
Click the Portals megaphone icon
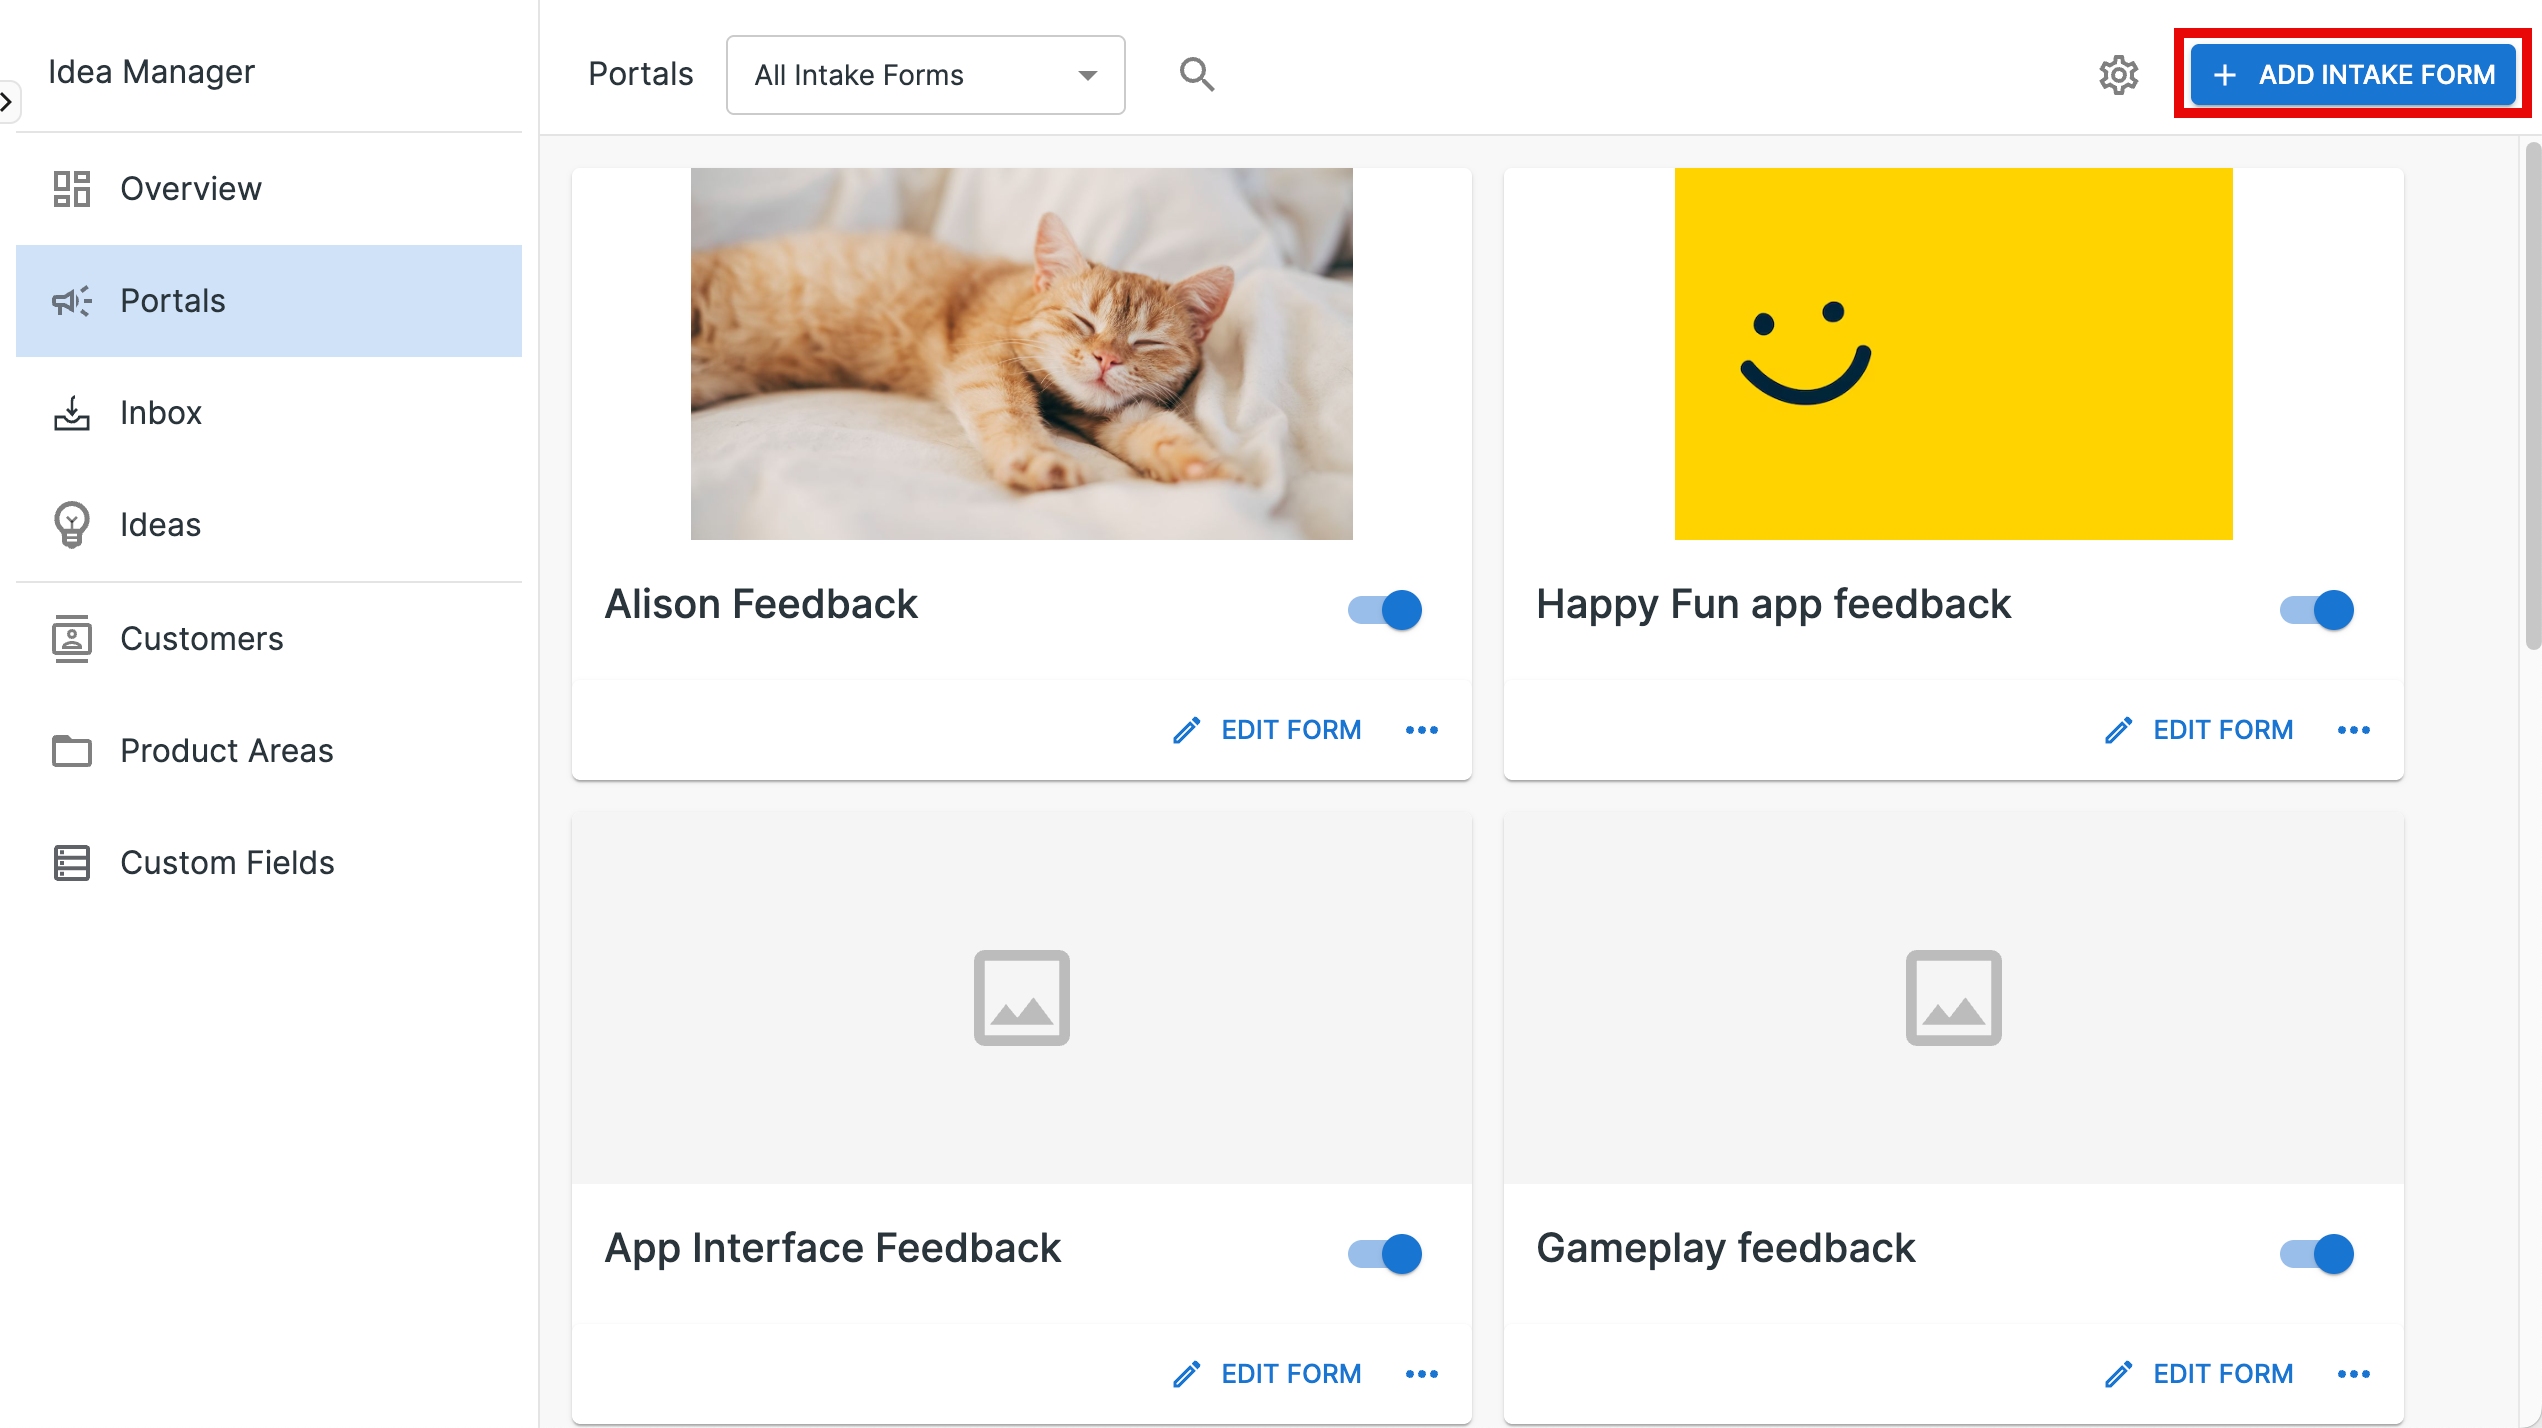click(x=70, y=301)
